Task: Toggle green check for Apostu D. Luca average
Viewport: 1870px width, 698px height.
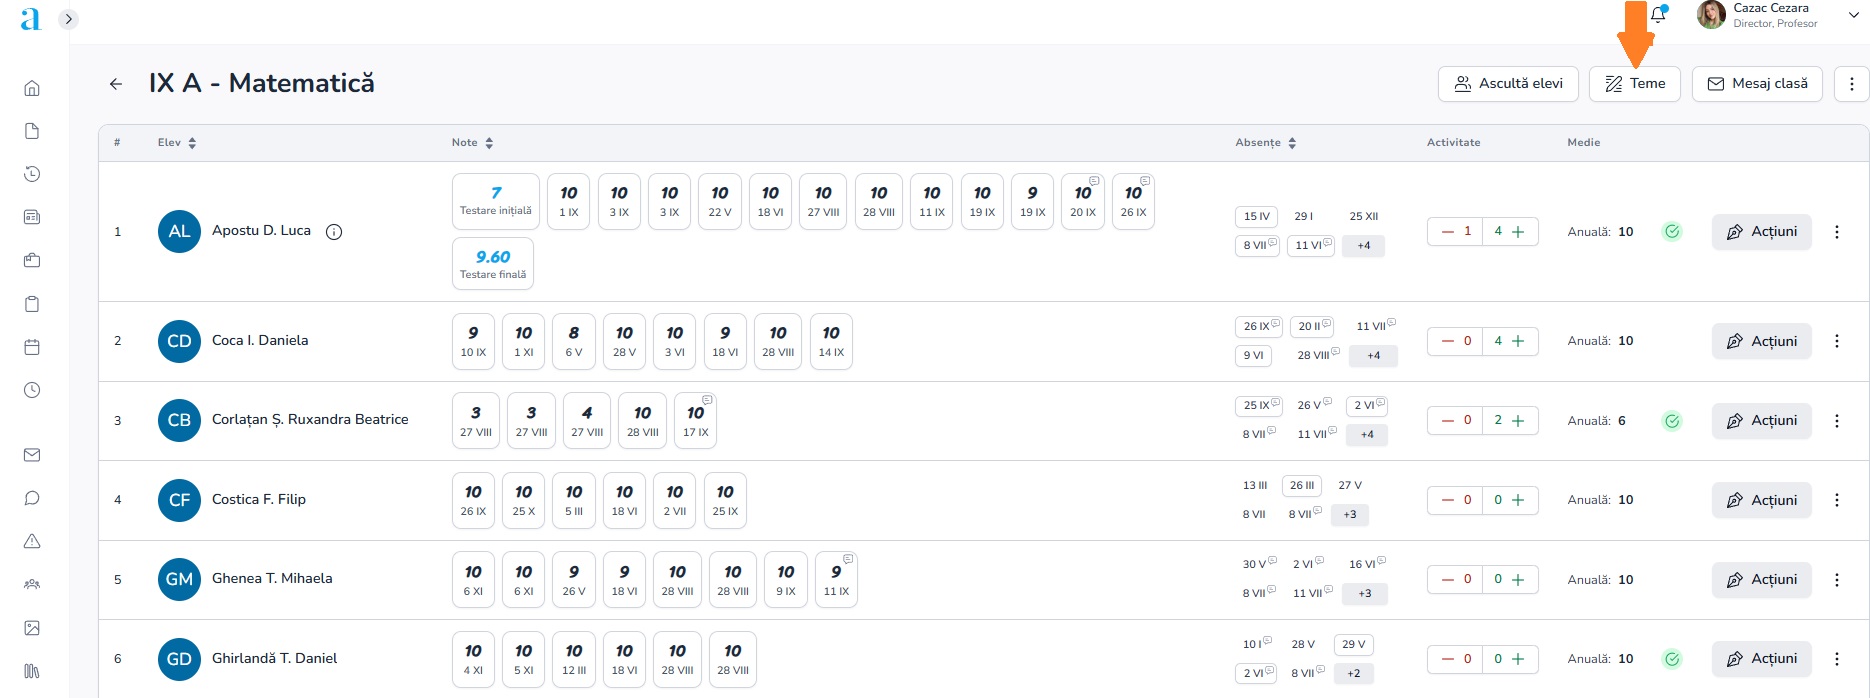Action: pyautogui.click(x=1671, y=232)
